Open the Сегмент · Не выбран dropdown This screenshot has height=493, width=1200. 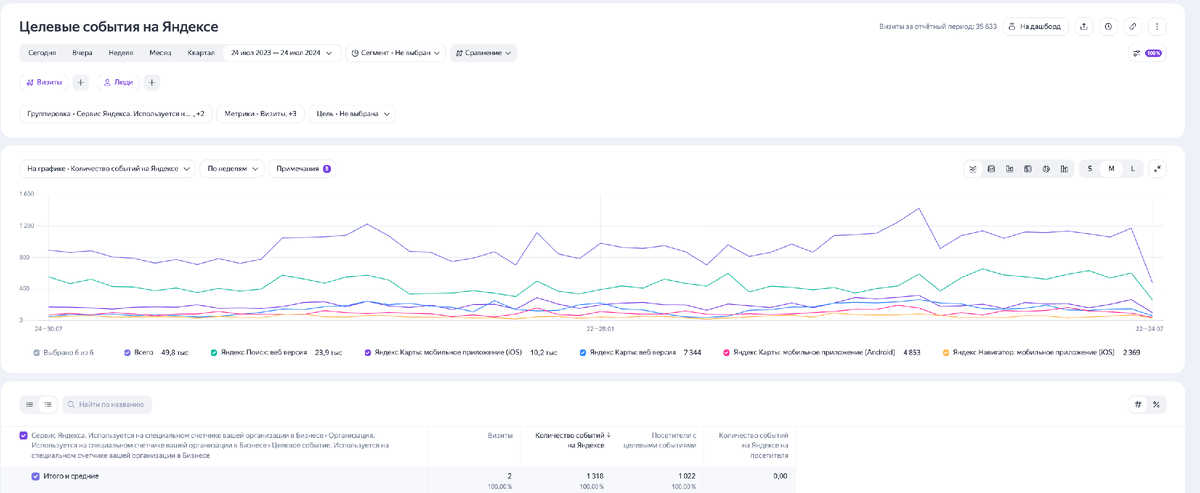click(x=396, y=53)
